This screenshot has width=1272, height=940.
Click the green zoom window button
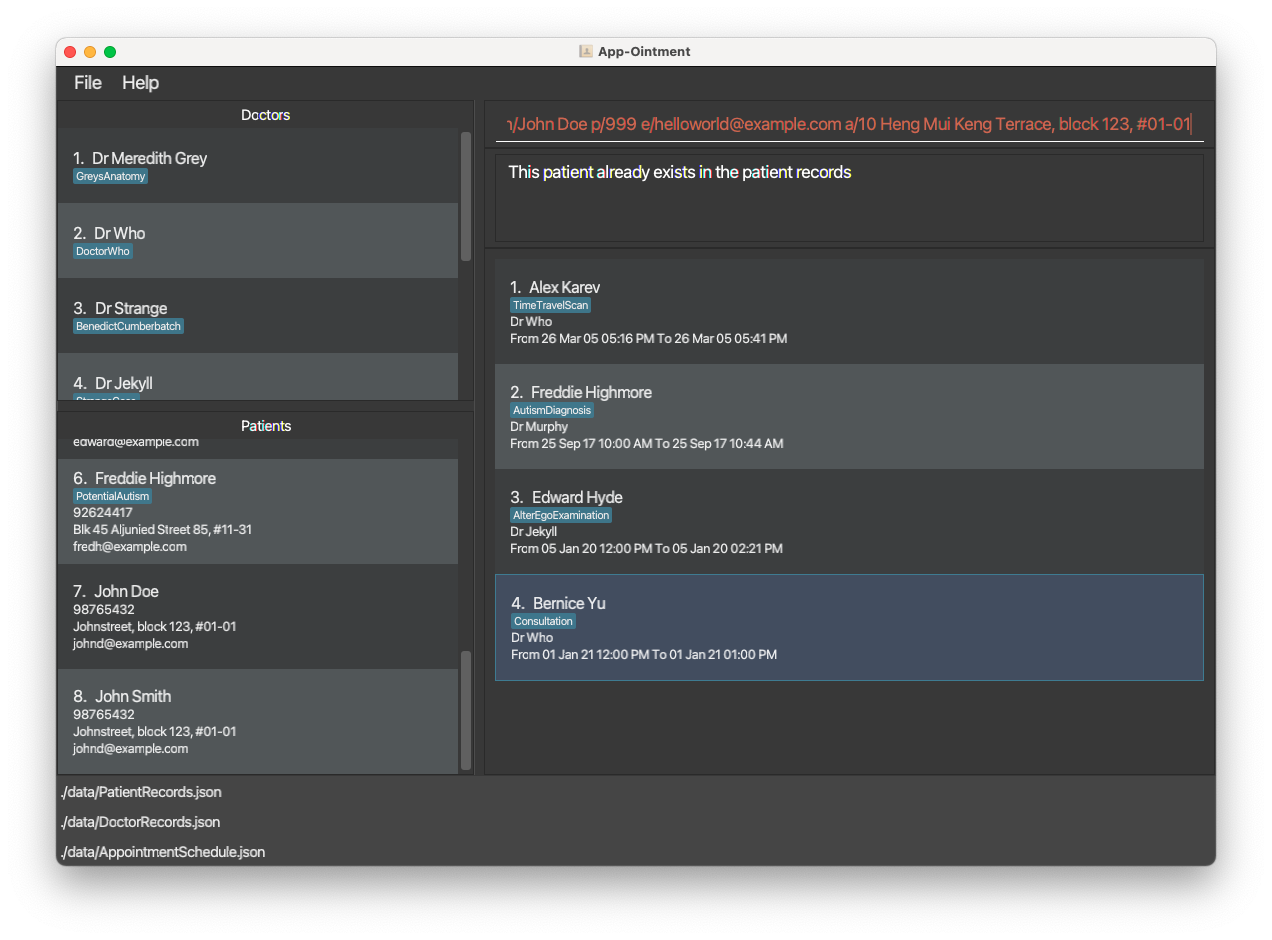pos(110,52)
